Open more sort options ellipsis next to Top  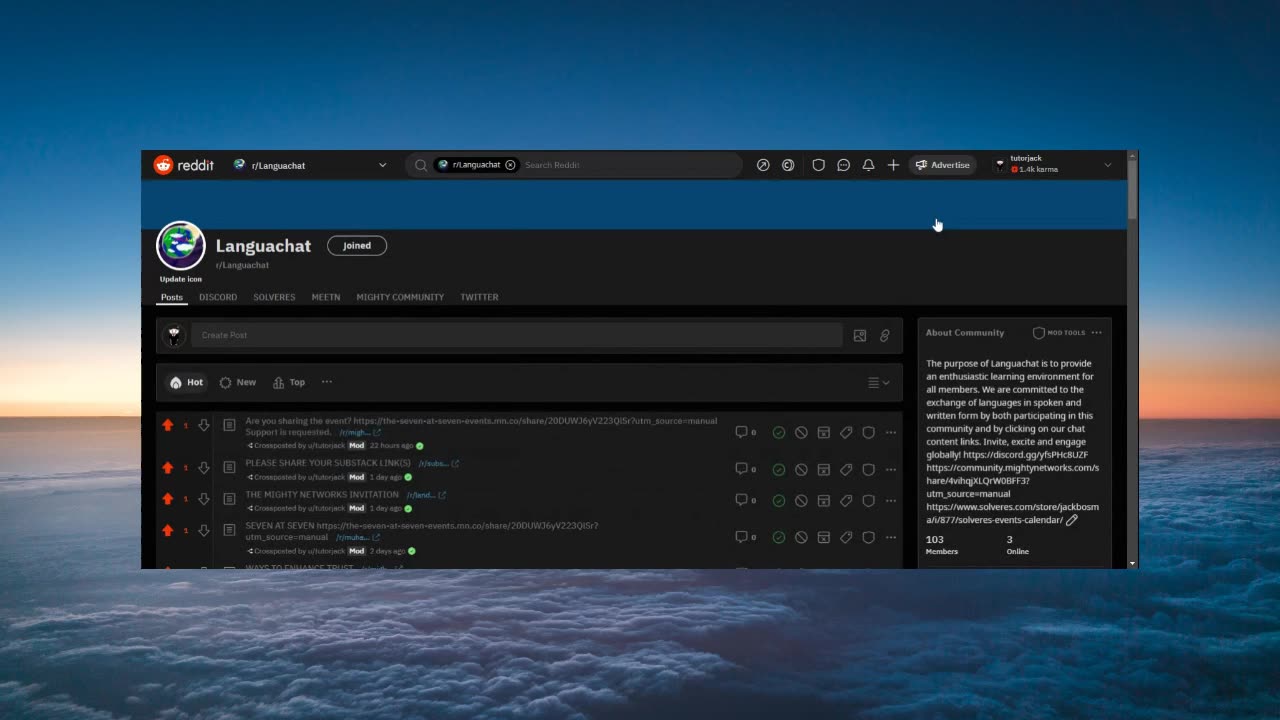coord(327,382)
